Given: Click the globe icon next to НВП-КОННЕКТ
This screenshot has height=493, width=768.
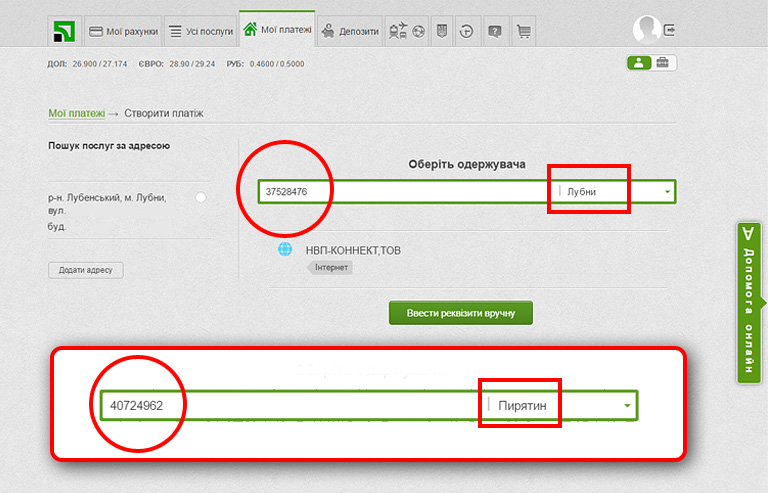Looking at the screenshot, I should coord(285,250).
